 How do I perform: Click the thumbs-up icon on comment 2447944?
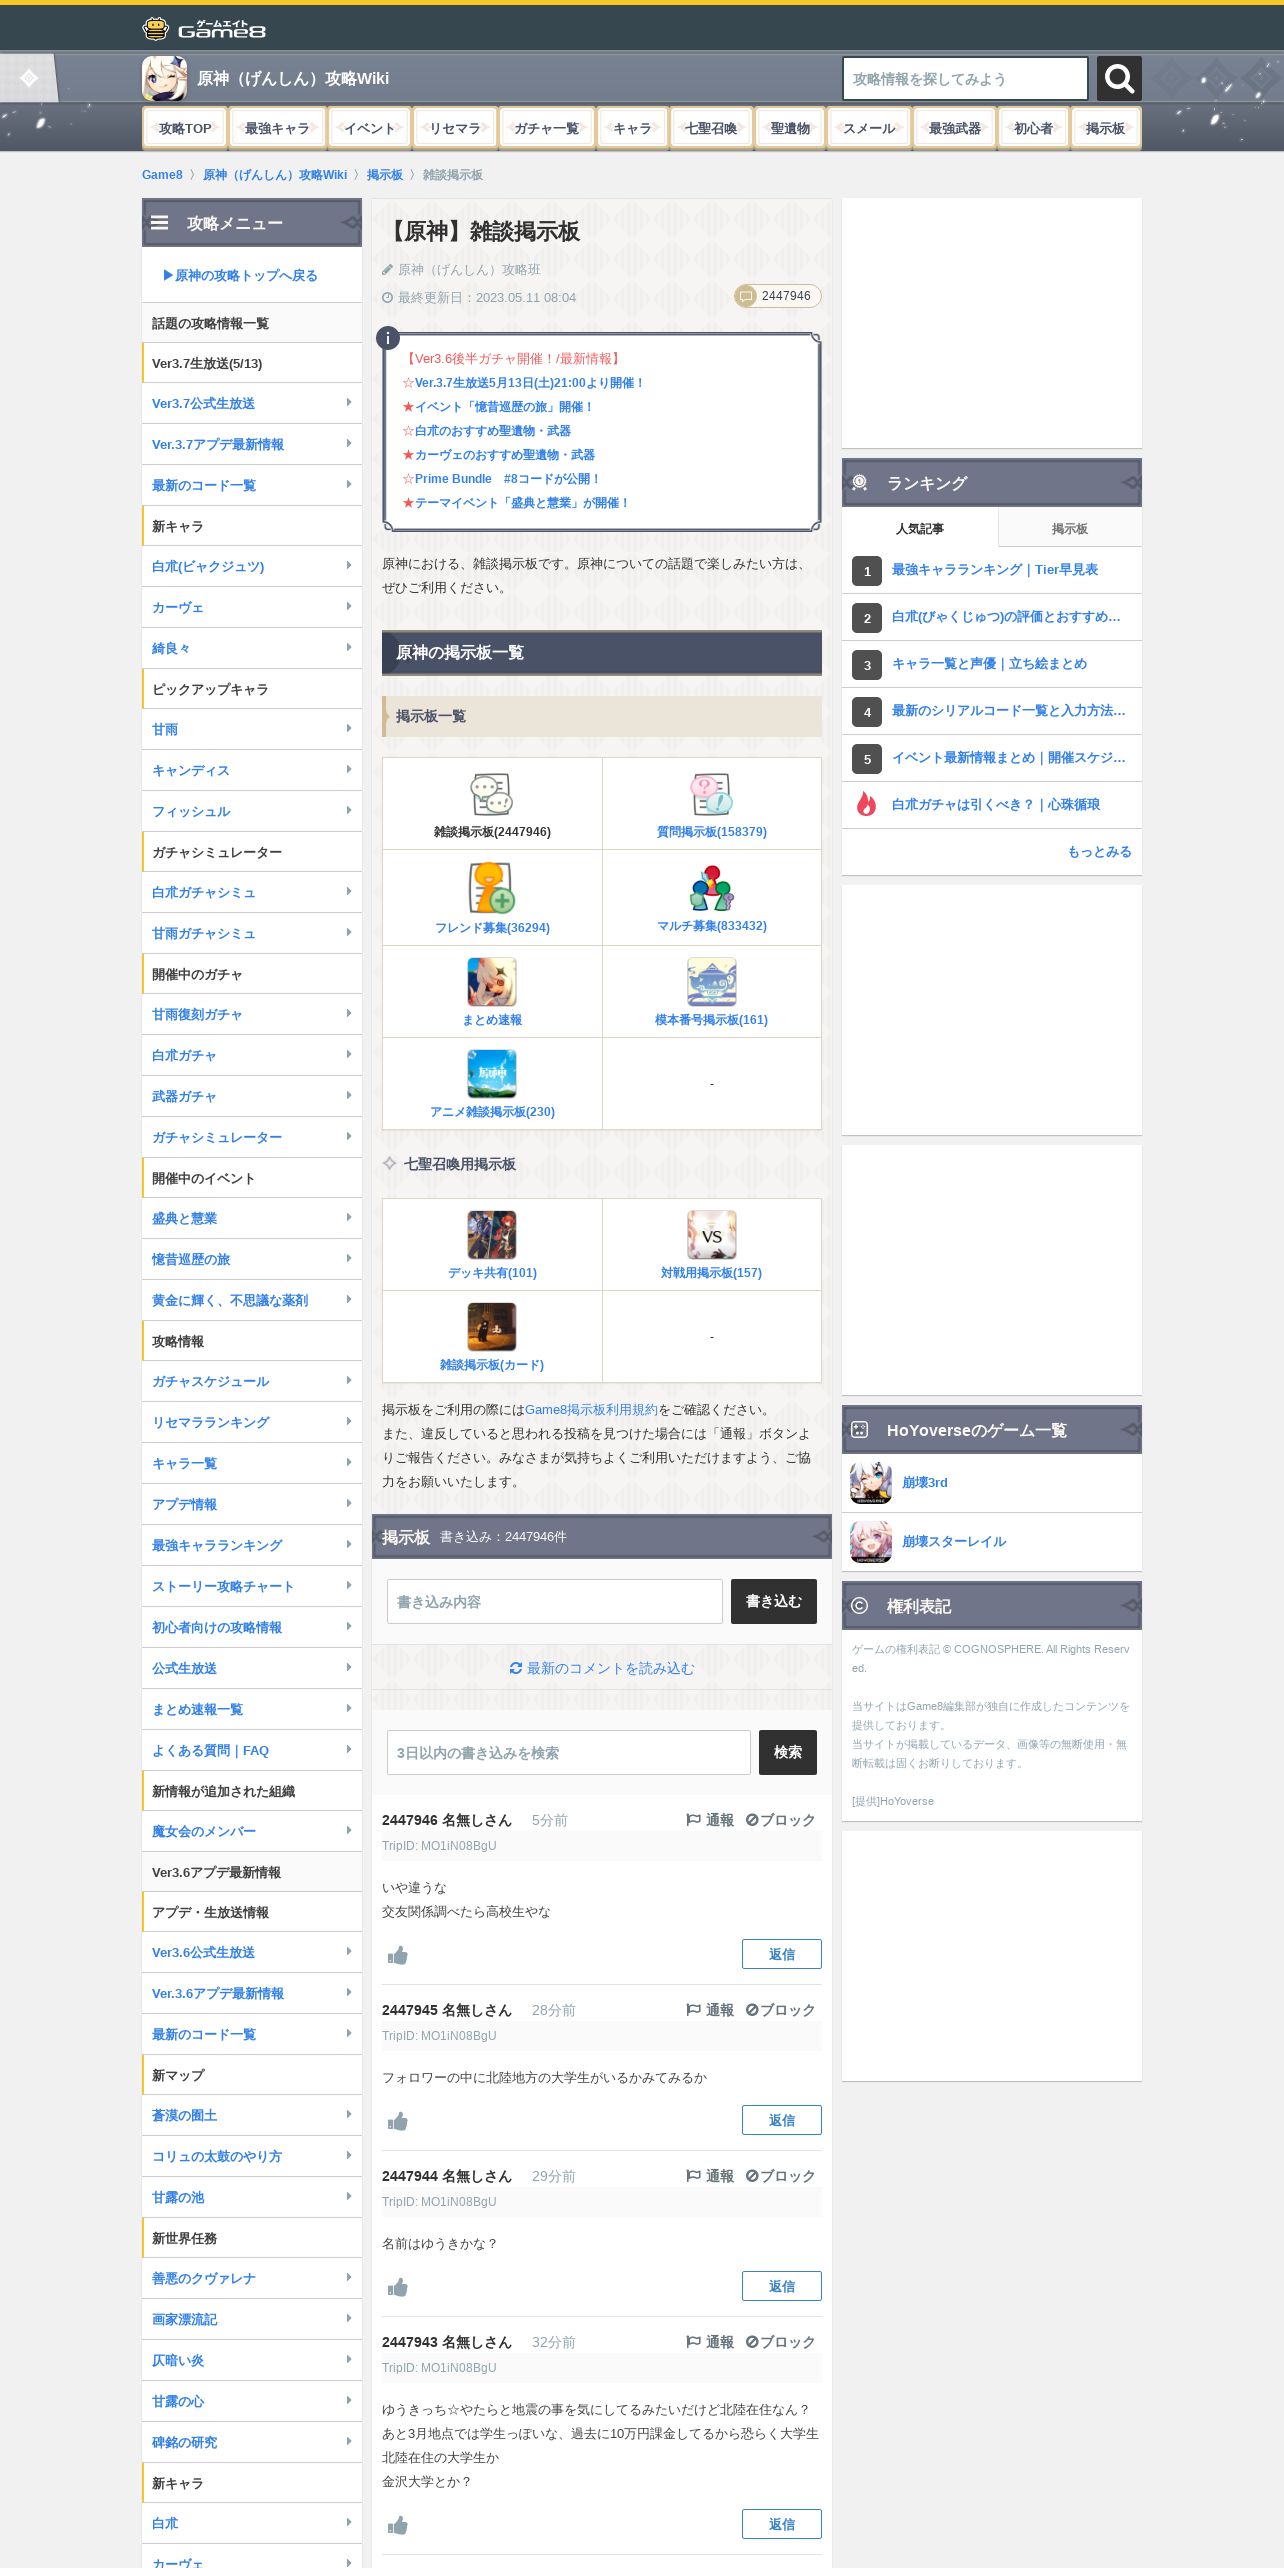point(397,2287)
